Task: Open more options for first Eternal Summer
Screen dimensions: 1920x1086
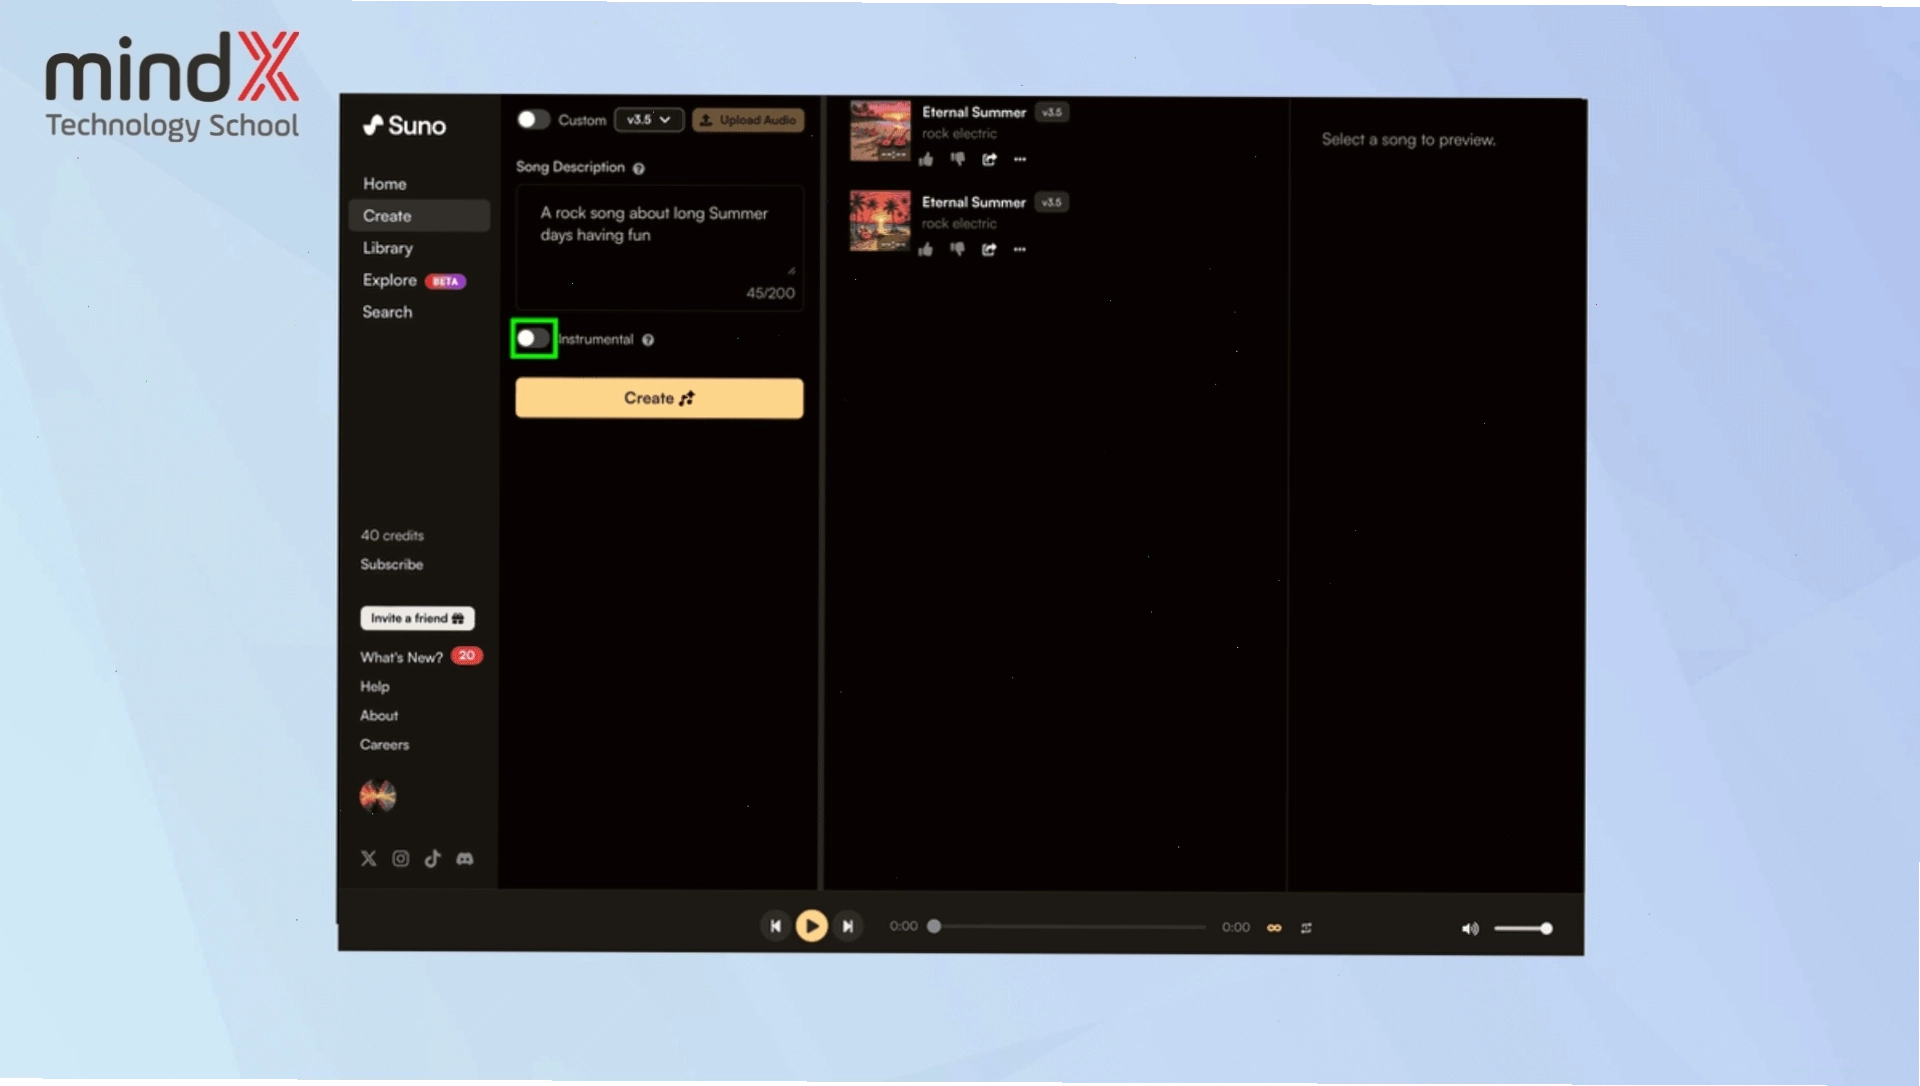Action: pyautogui.click(x=1020, y=159)
